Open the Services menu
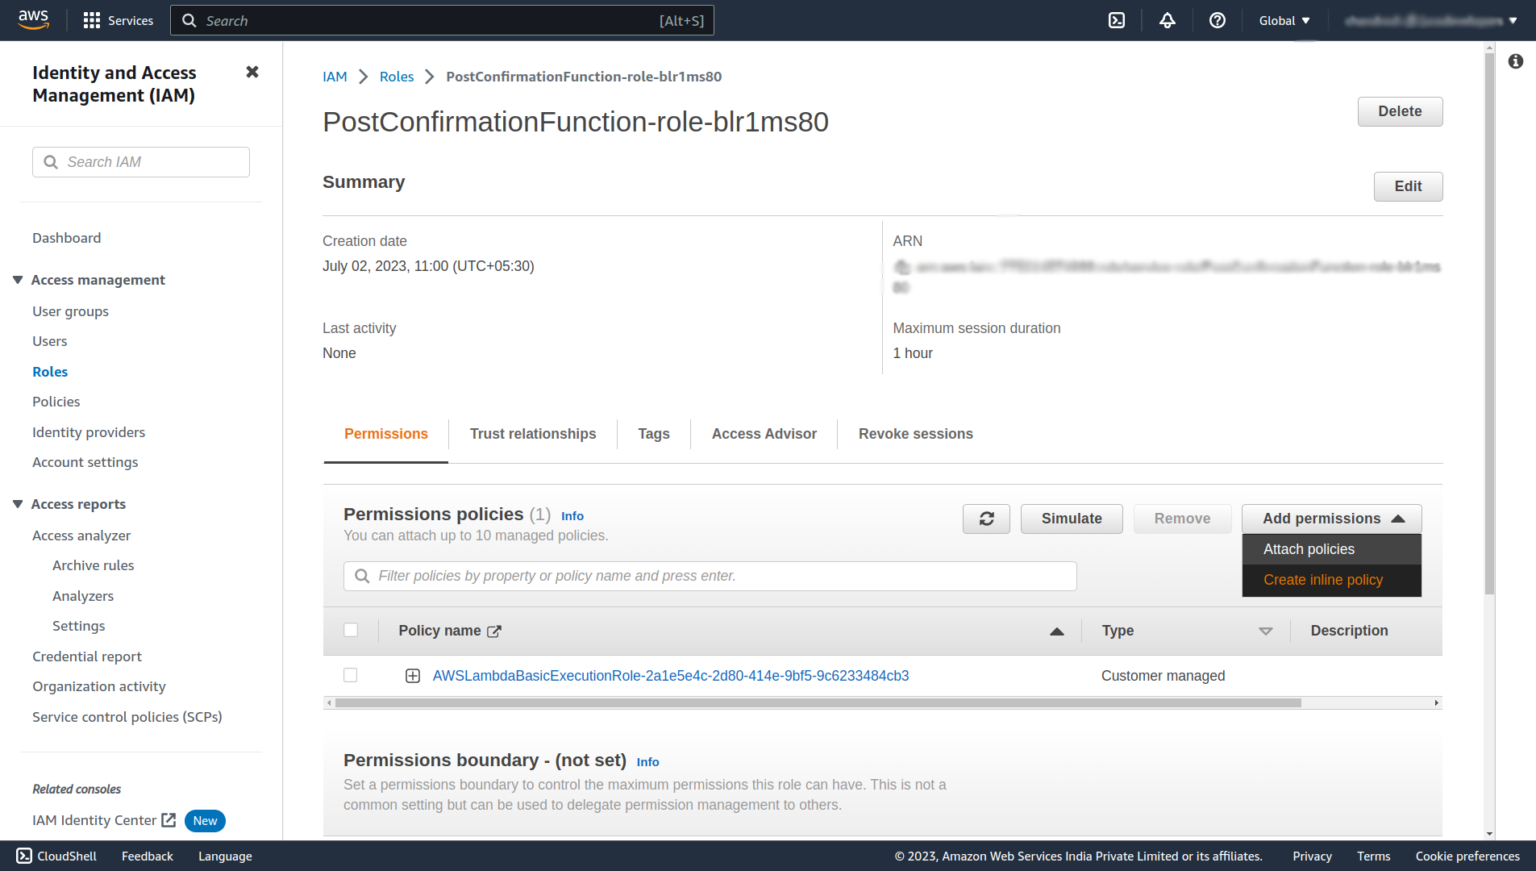 click(x=118, y=20)
